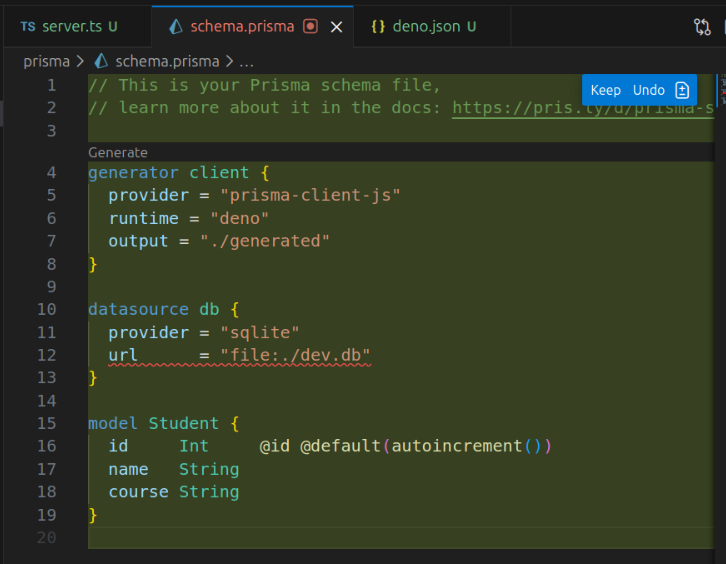Click the diff toggle icon next to Undo
This screenshot has width=726, height=564.
coord(682,90)
